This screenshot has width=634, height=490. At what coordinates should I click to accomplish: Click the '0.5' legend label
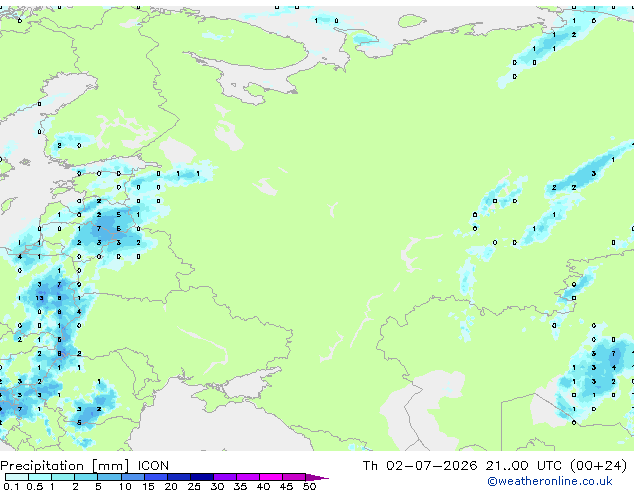coord(34,486)
